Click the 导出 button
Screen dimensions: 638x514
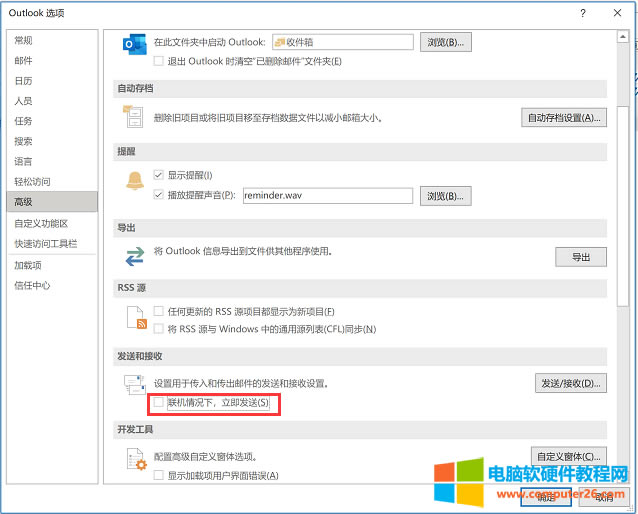point(581,257)
